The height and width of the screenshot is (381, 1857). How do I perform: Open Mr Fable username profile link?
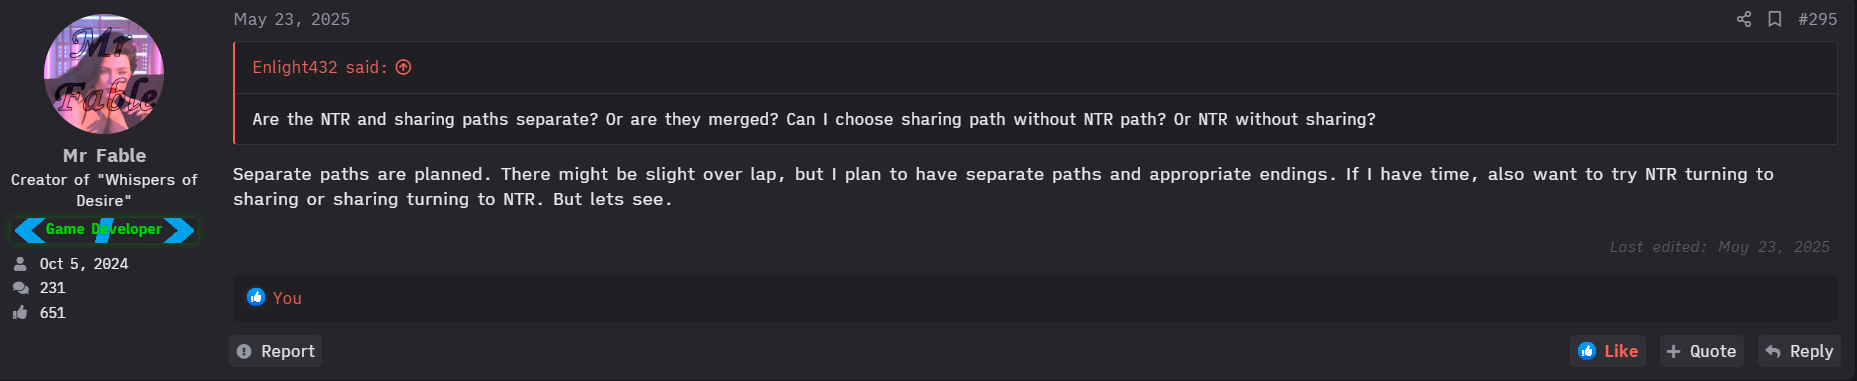pyautogui.click(x=104, y=155)
